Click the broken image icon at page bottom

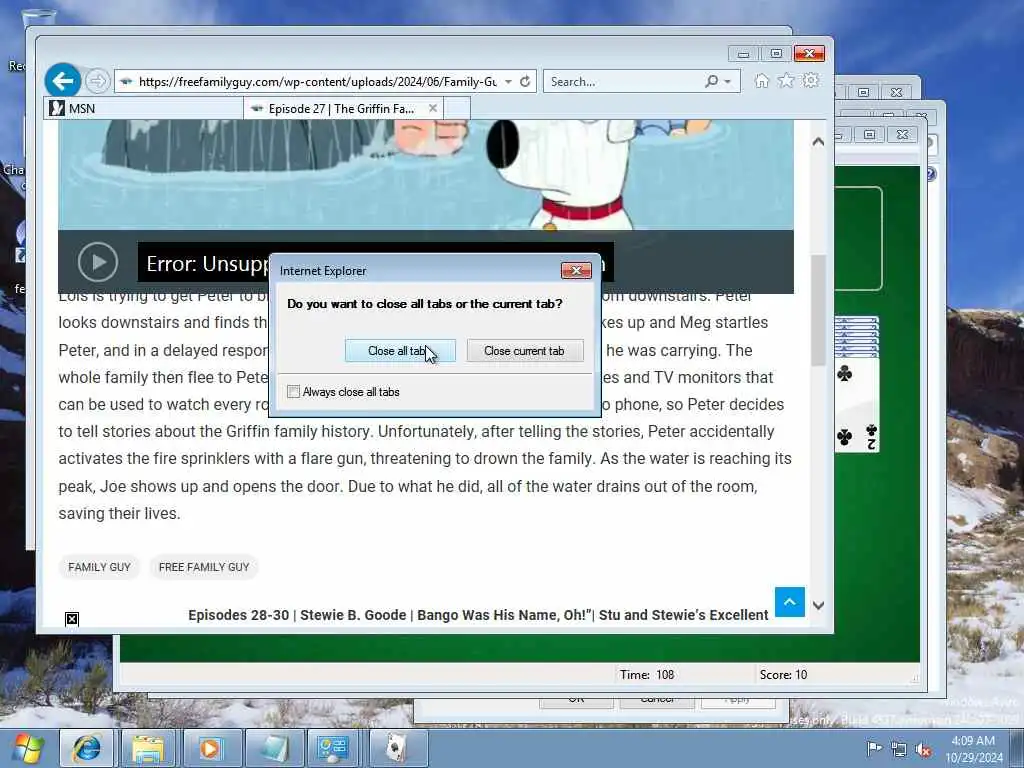(x=72, y=619)
